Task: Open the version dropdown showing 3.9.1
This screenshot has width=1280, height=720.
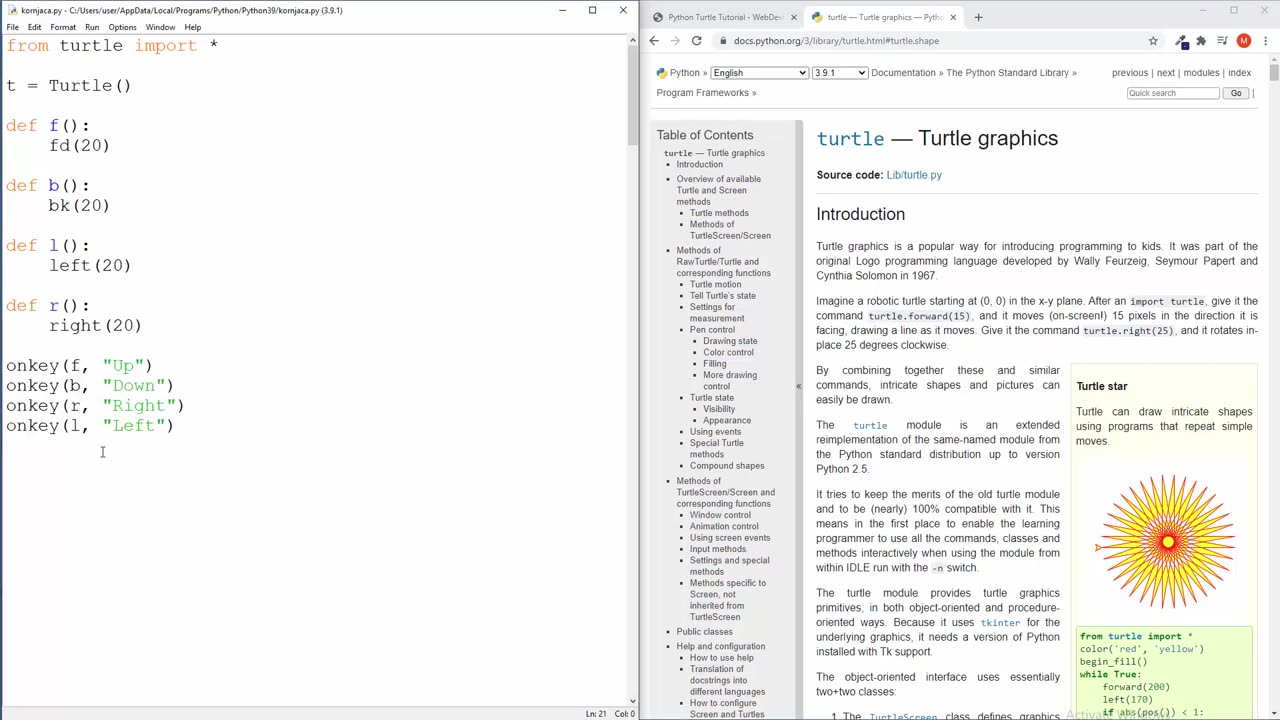Action: point(839,73)
